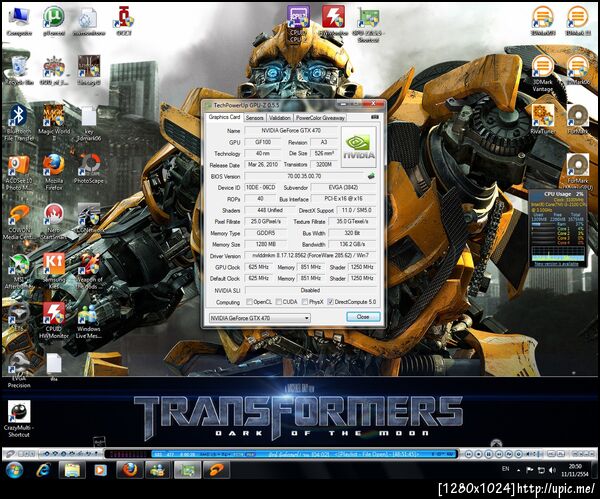Click the BIOS Version field
Viewport: 600px width, 499px height.
[x=304, y=176]
